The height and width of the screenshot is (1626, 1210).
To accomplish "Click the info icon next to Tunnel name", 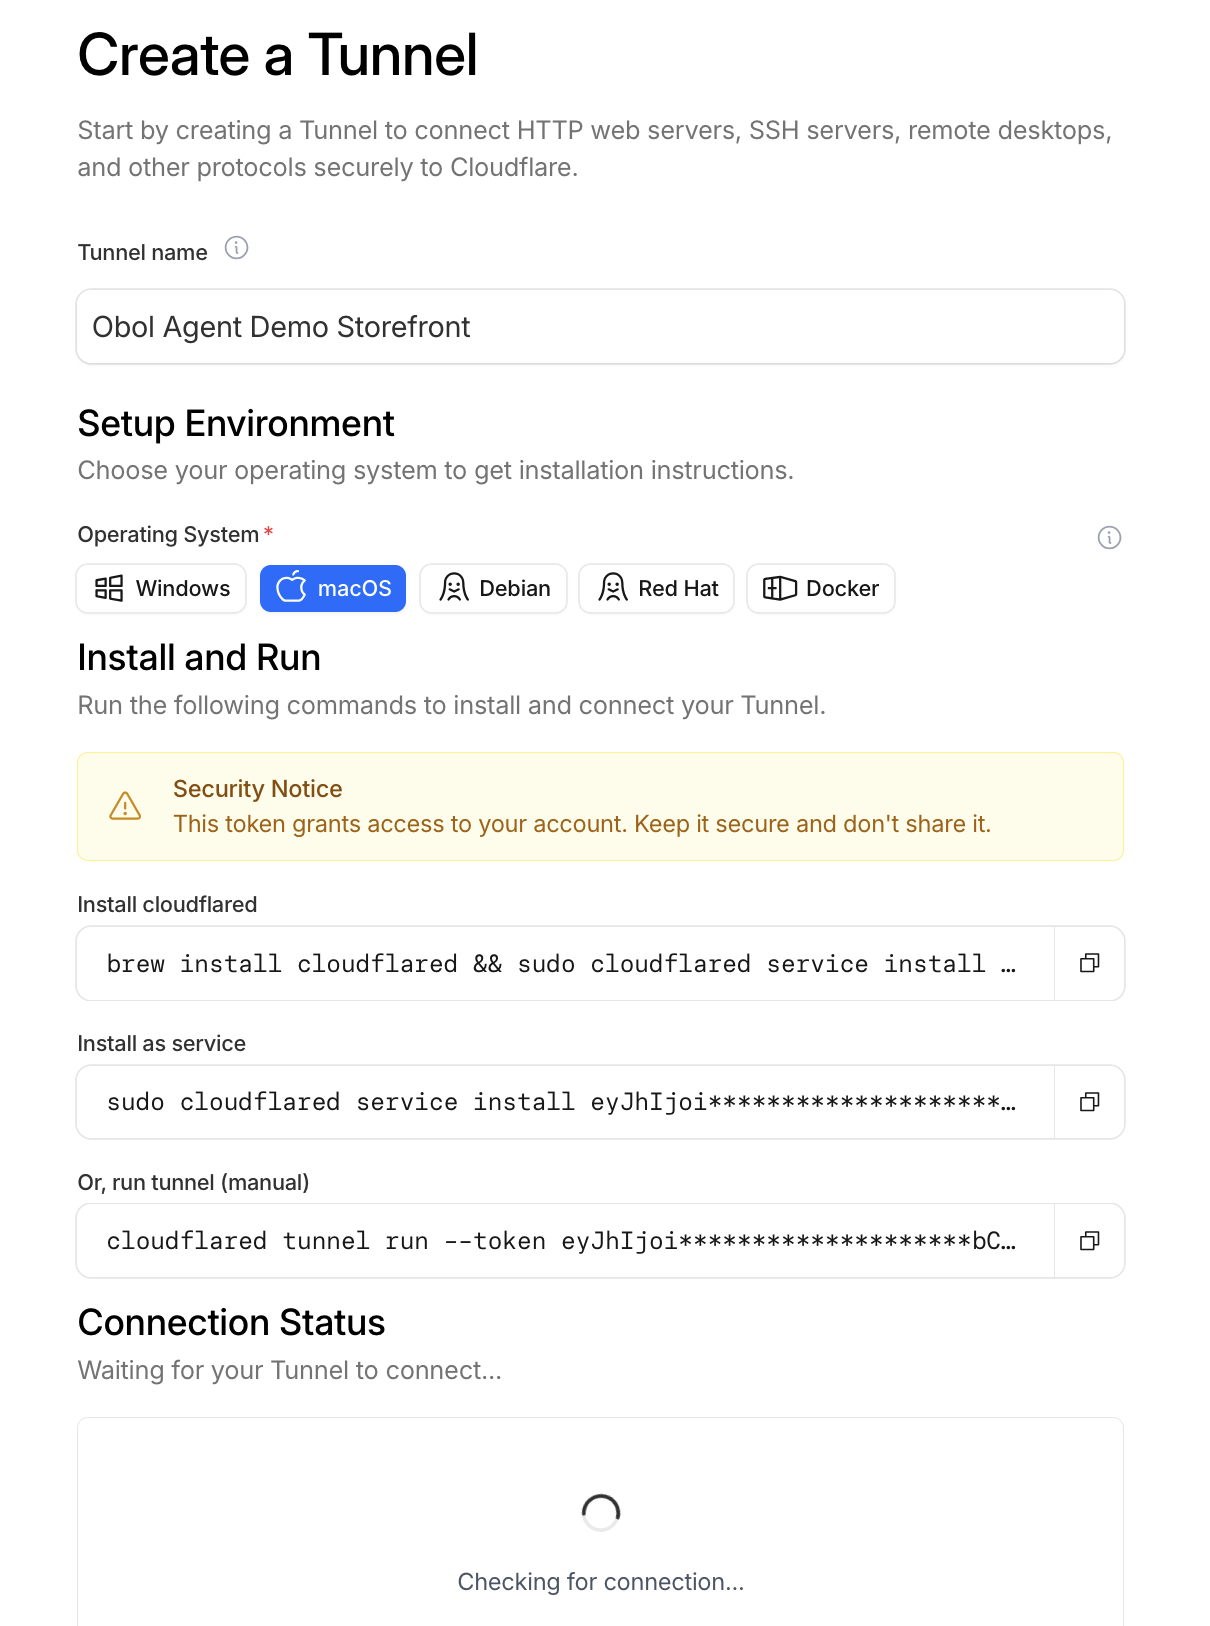I will click(236, 248).
